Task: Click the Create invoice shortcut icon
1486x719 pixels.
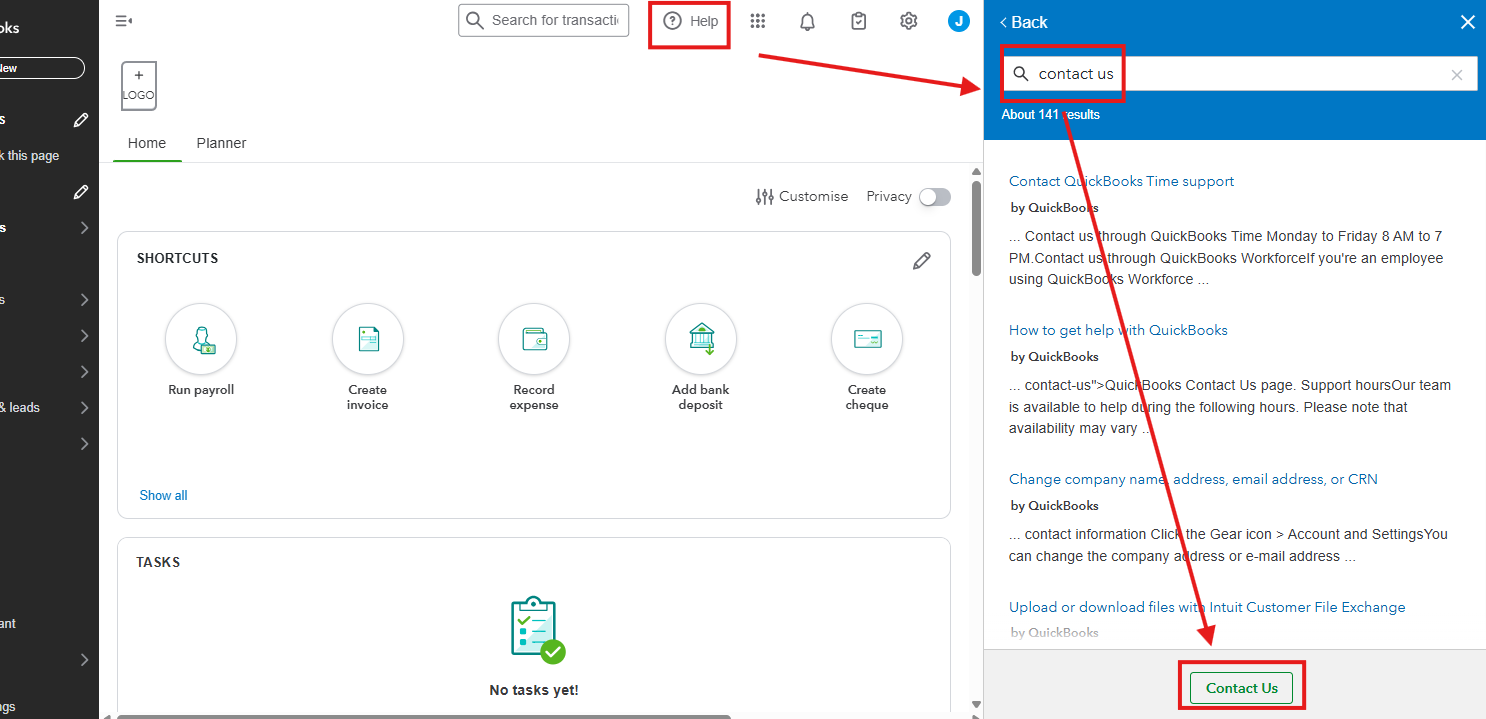Action: pyautogui.click(x=368, y=340)
